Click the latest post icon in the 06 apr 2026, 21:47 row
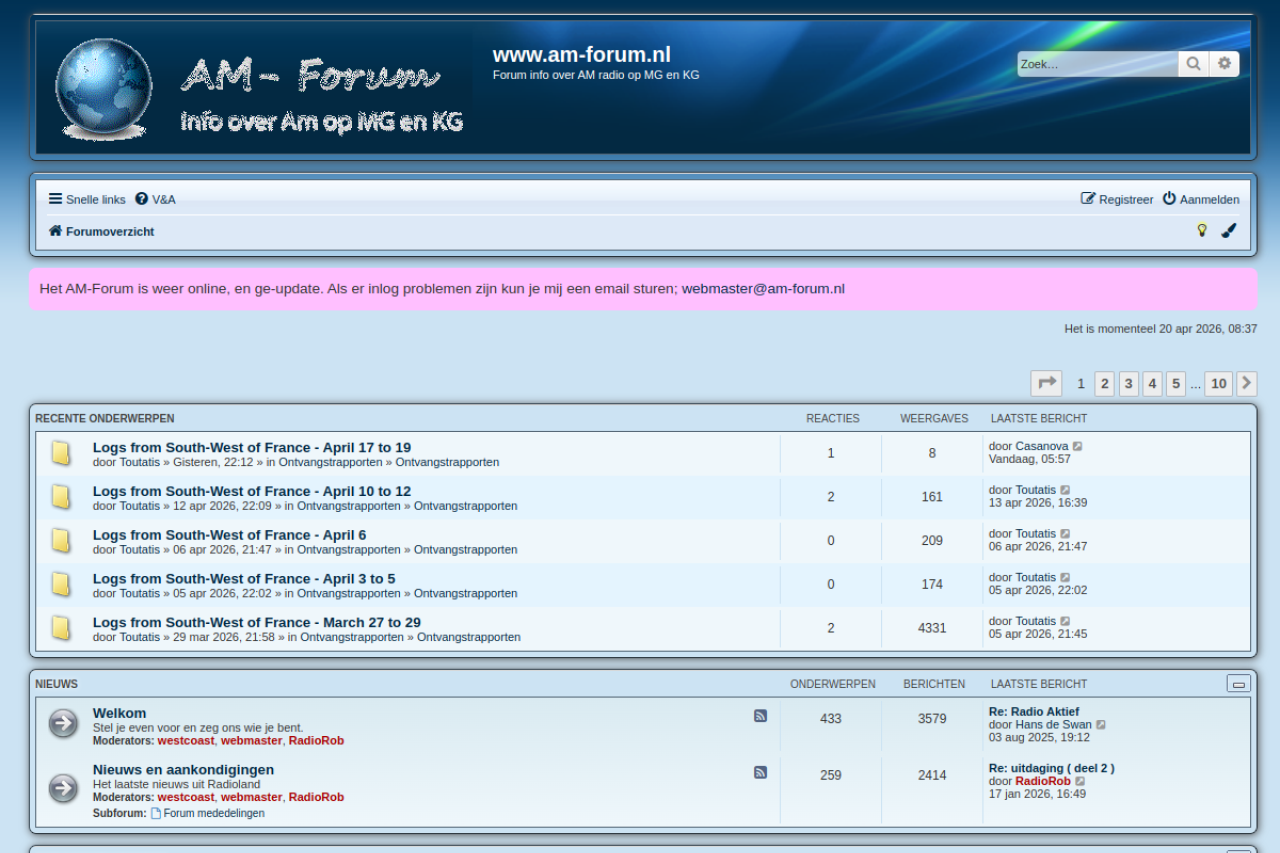The width and height of the screenshot is (1280, 853). 1065,534
